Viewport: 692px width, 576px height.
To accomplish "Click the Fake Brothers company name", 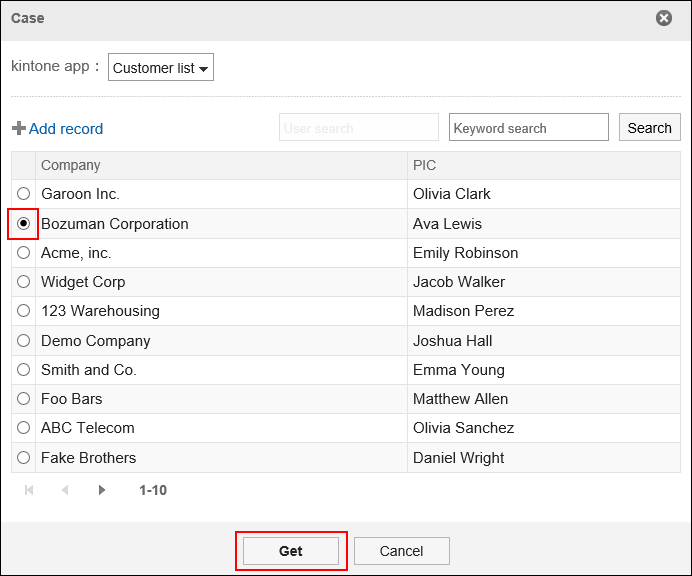I will [x=89, y=458].
